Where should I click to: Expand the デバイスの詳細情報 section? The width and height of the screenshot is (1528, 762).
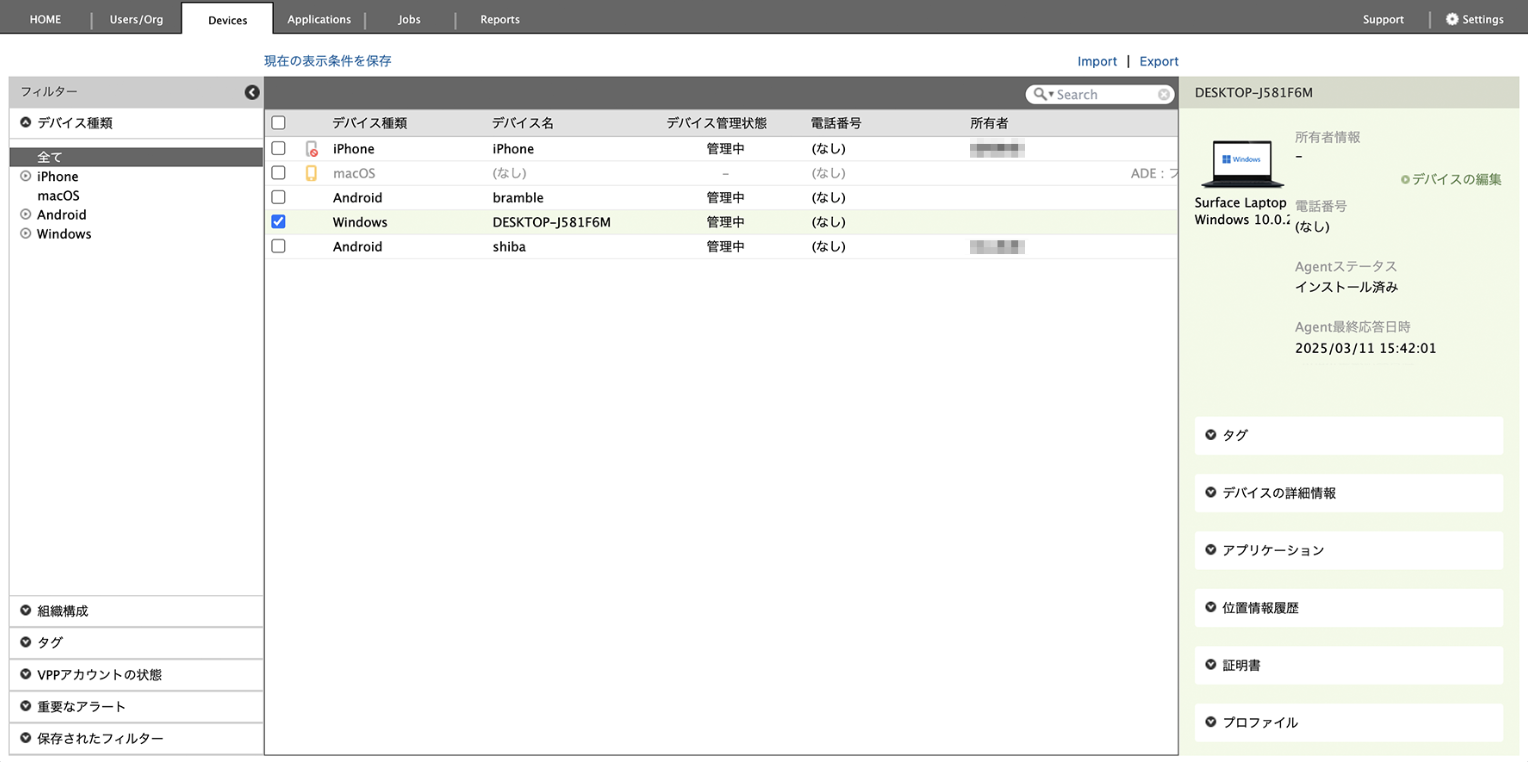1211,493
